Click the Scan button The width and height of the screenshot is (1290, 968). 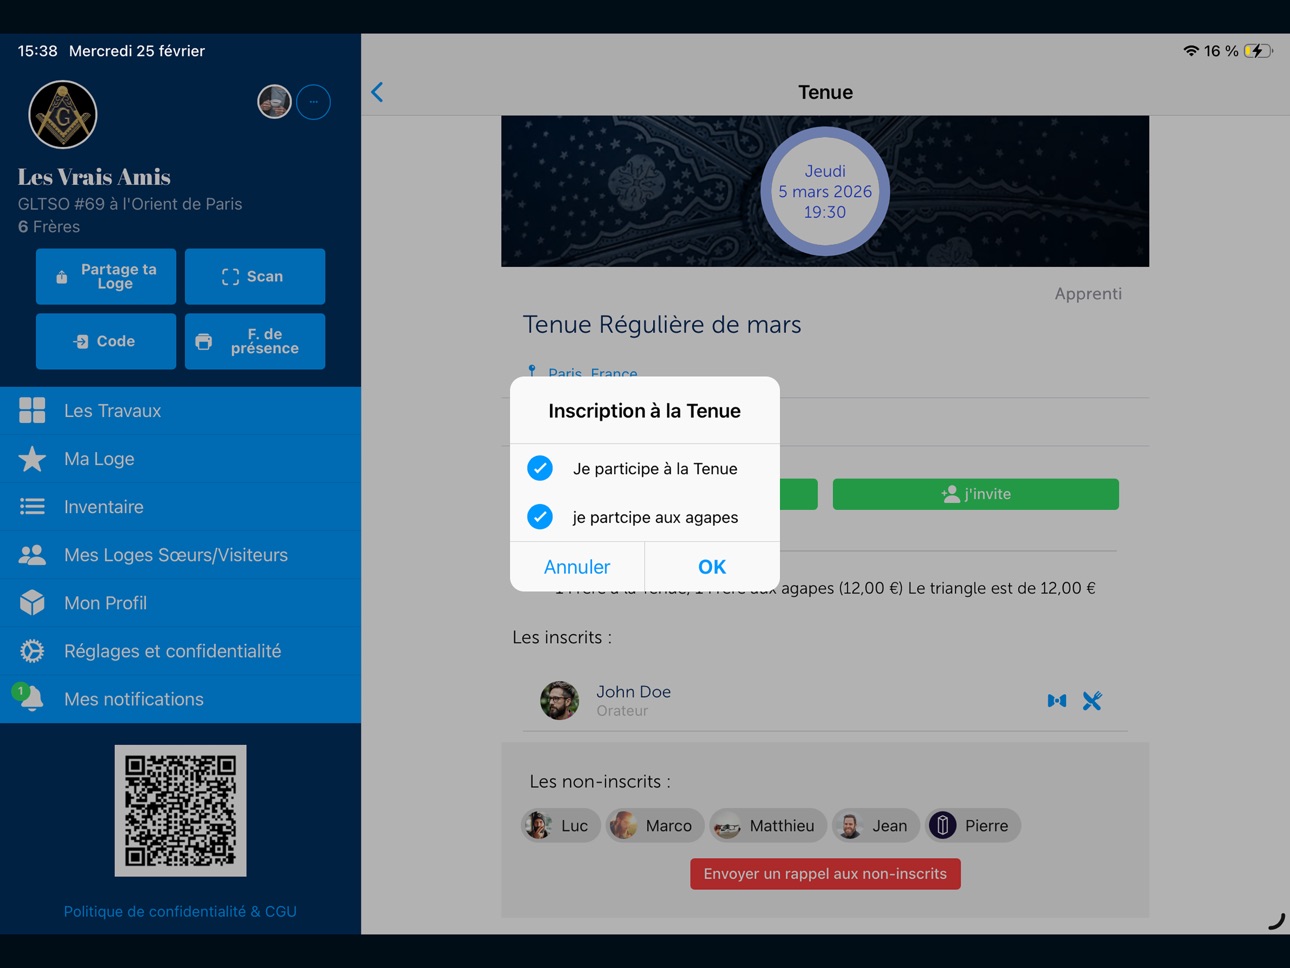coord(255,276)
